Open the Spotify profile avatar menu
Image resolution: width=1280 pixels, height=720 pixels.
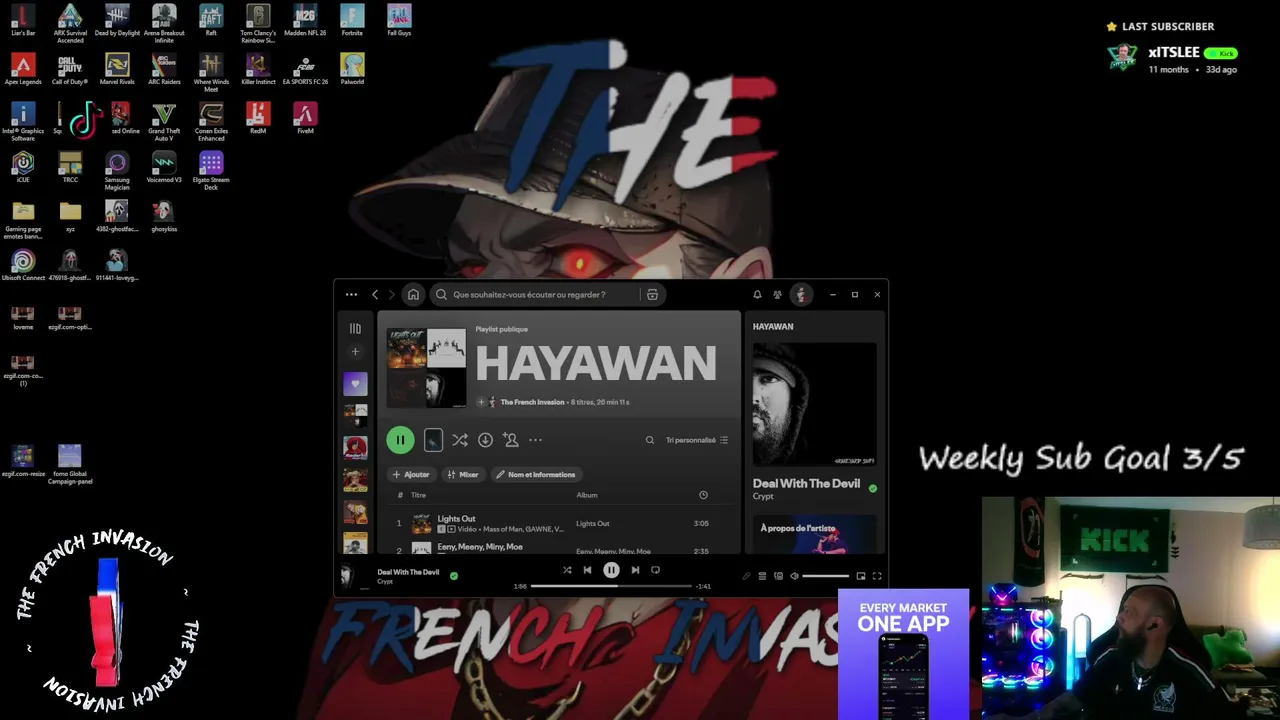(x=800, y=295)
